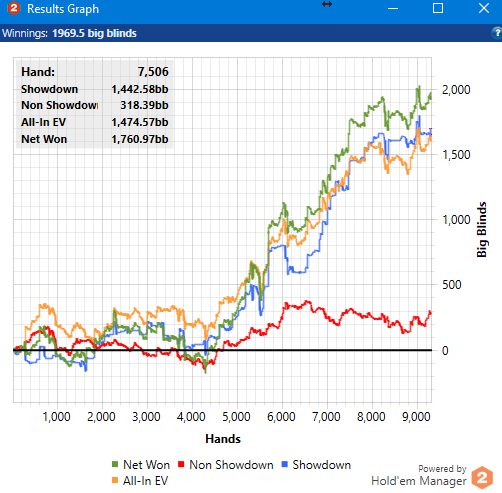The image size is (502, 493).
Task: Click the Net Won value in the stats box
Action: 140,139
